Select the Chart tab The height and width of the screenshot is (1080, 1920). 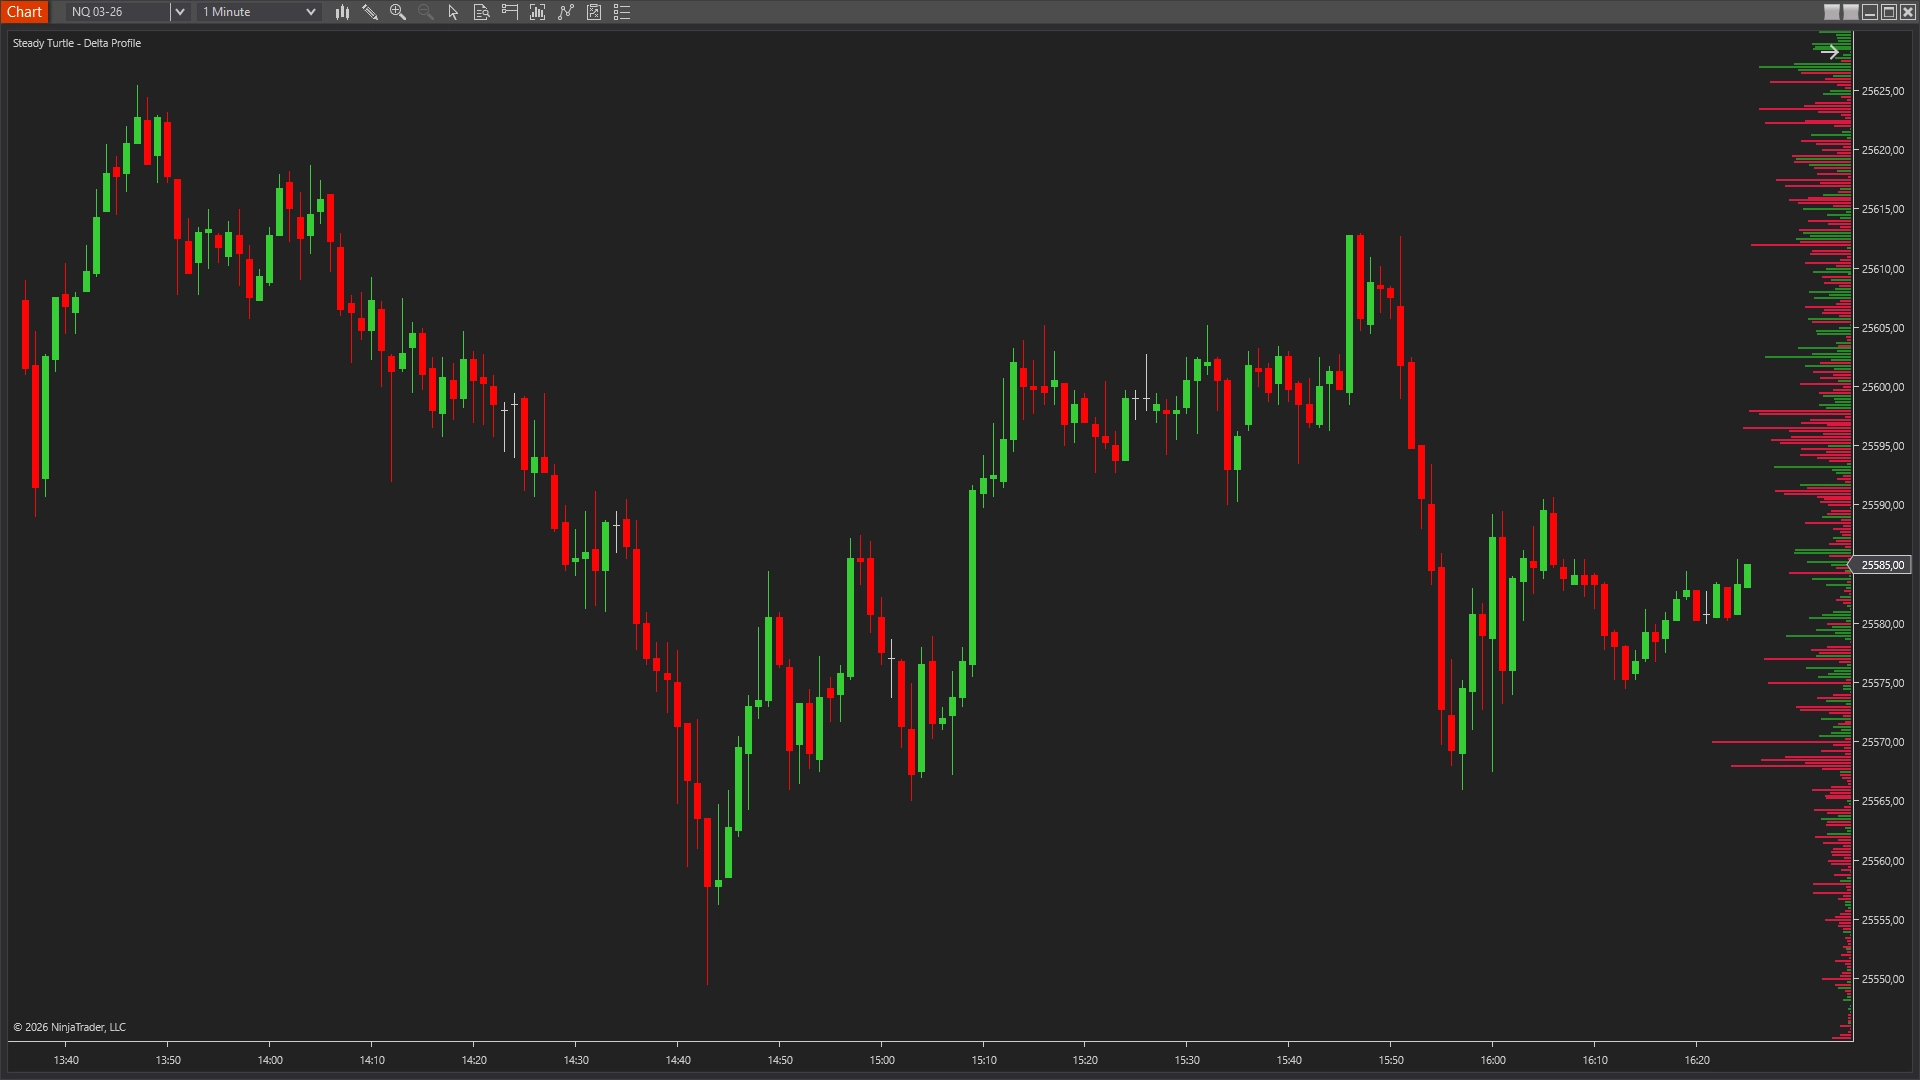point(24,12)
